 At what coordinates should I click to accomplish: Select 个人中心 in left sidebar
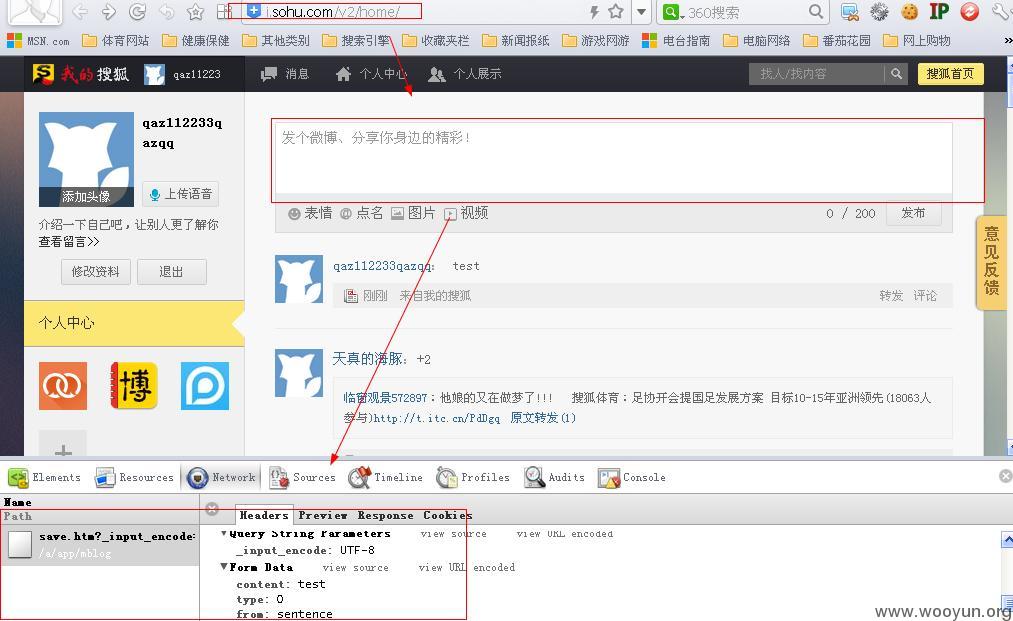coord(134,323)
